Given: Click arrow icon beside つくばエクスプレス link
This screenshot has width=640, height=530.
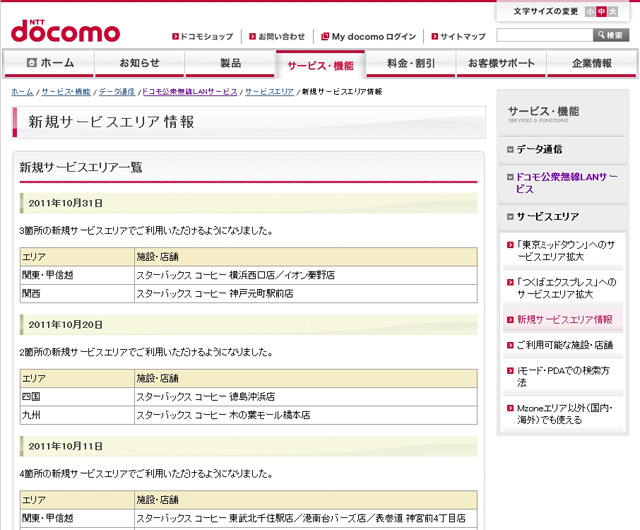Looking at the screenshot, I should point(510,282).
